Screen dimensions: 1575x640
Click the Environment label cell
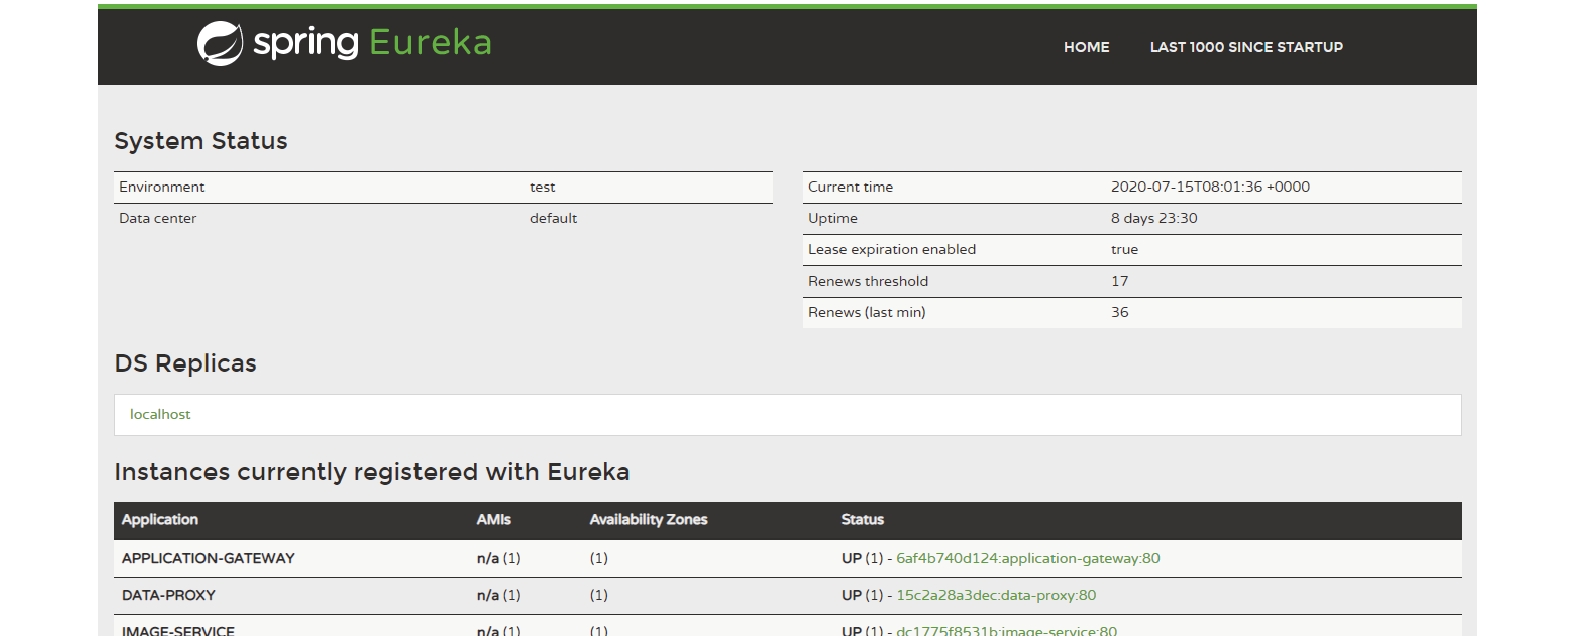pos(161,187)
